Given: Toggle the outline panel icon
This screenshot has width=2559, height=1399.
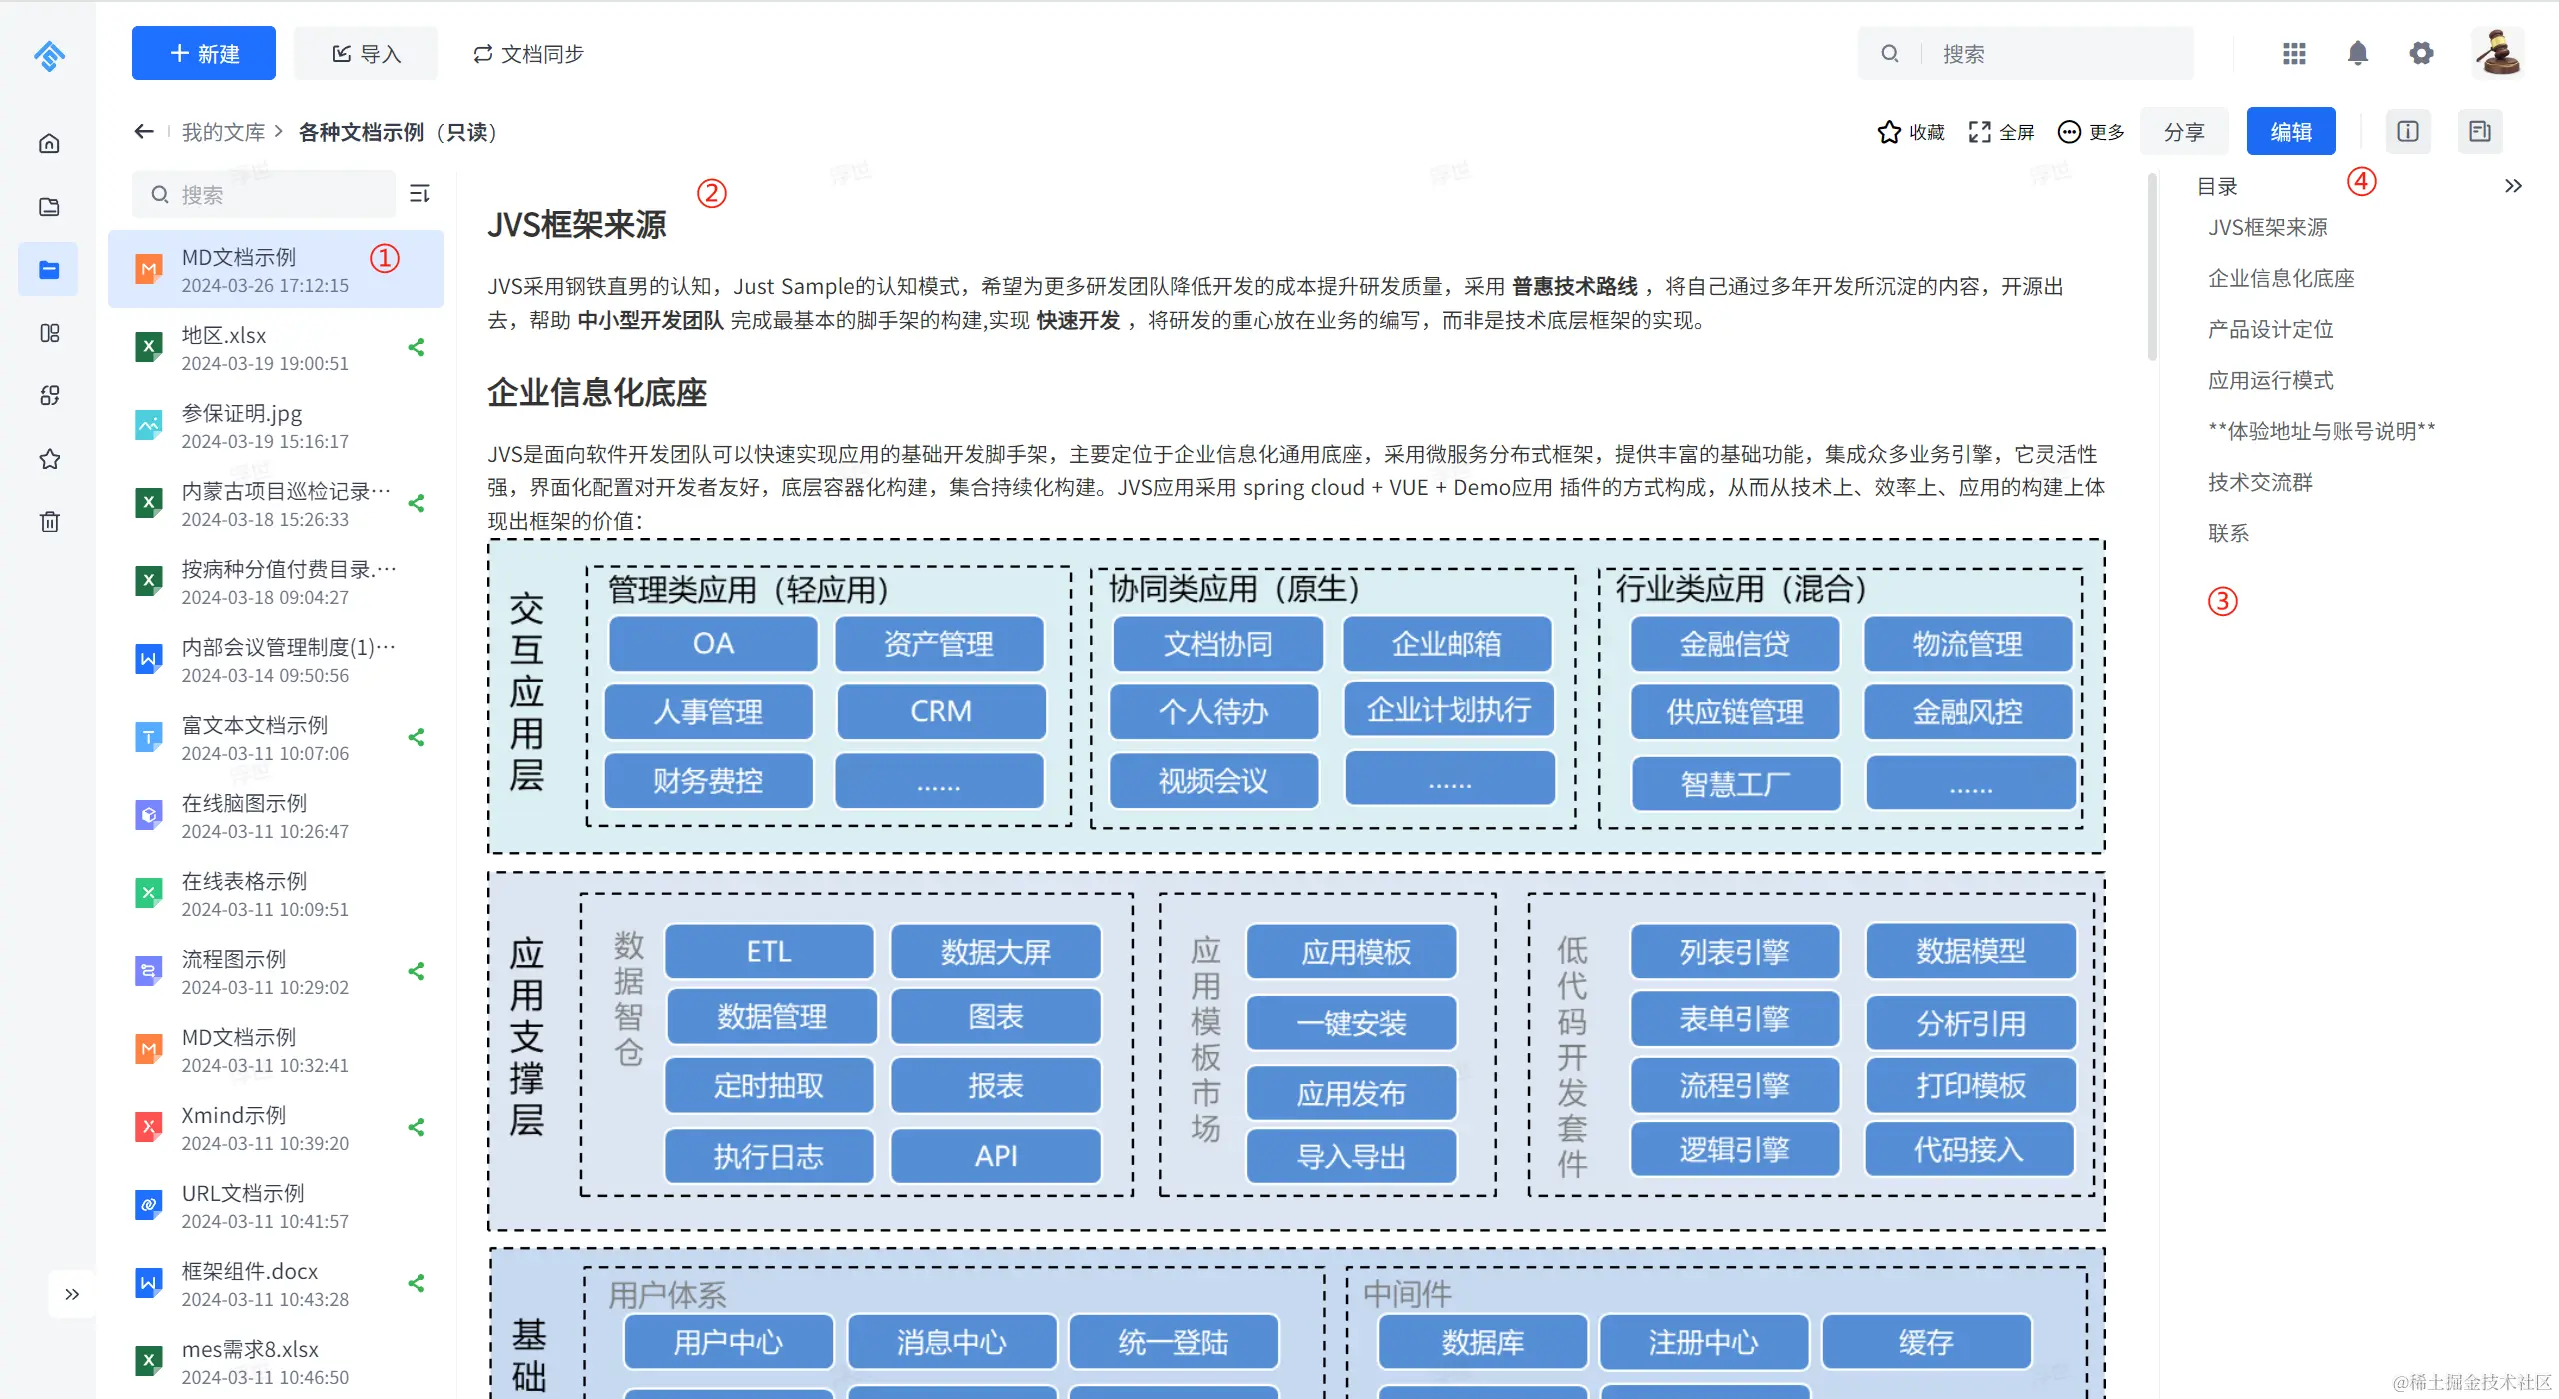Looking at the screenshot, I should coord(2479,131).
